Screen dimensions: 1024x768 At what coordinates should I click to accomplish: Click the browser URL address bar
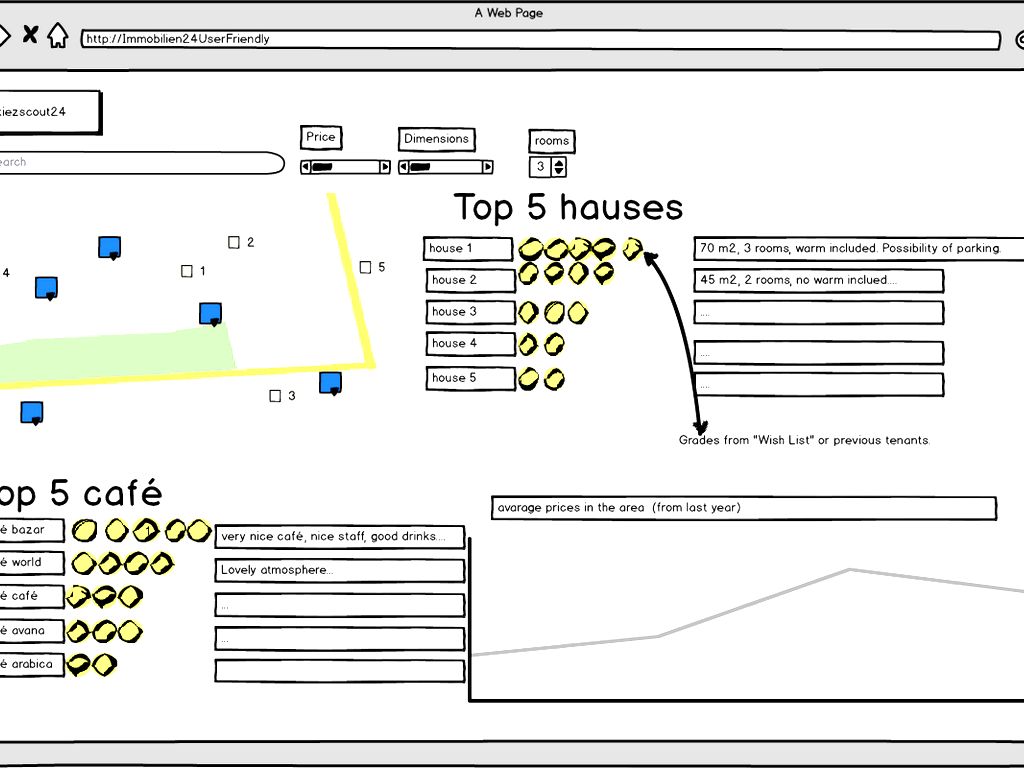(x=540, y=40)
